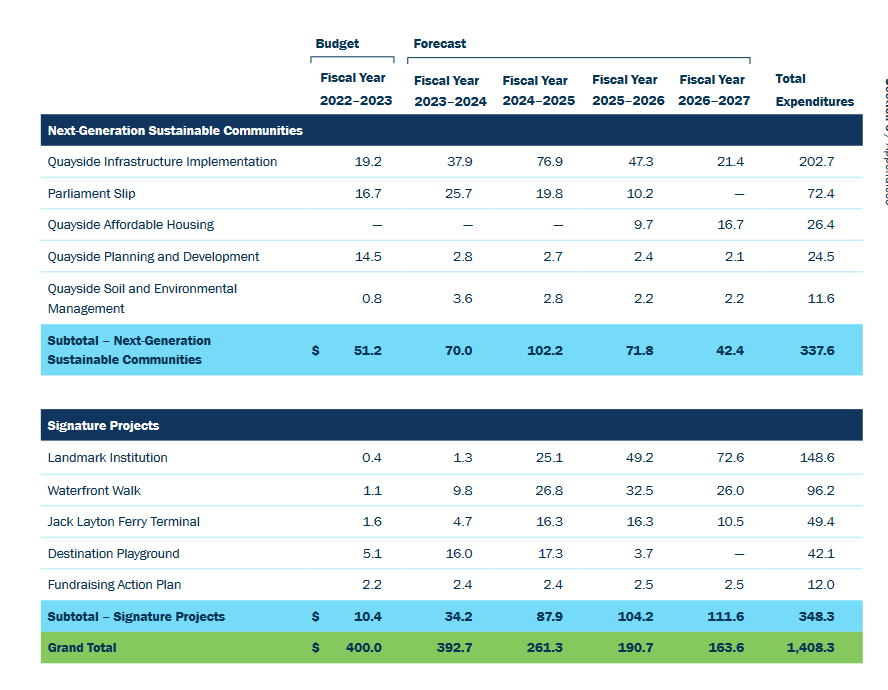Select Quayside Infrastructure total value 202.7

816,162
